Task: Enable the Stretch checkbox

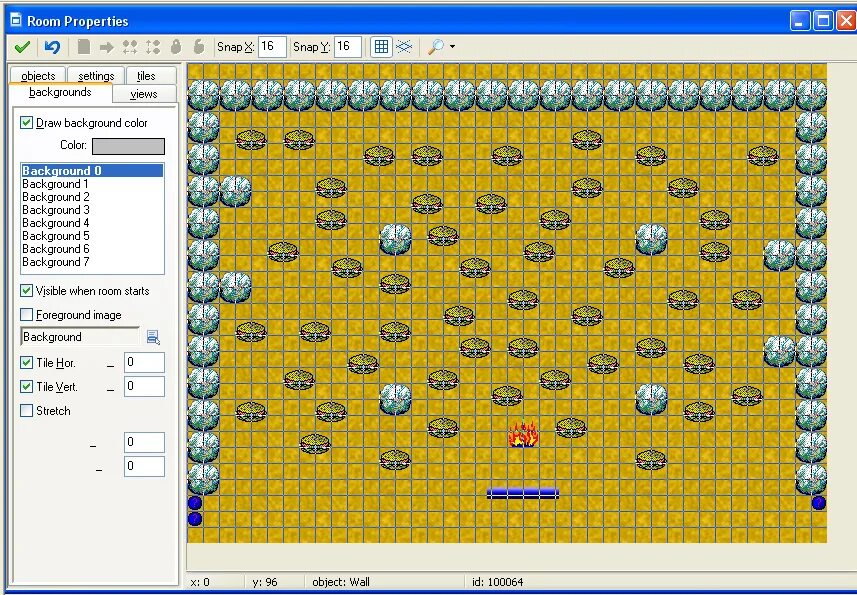Action: coord(26,410)
